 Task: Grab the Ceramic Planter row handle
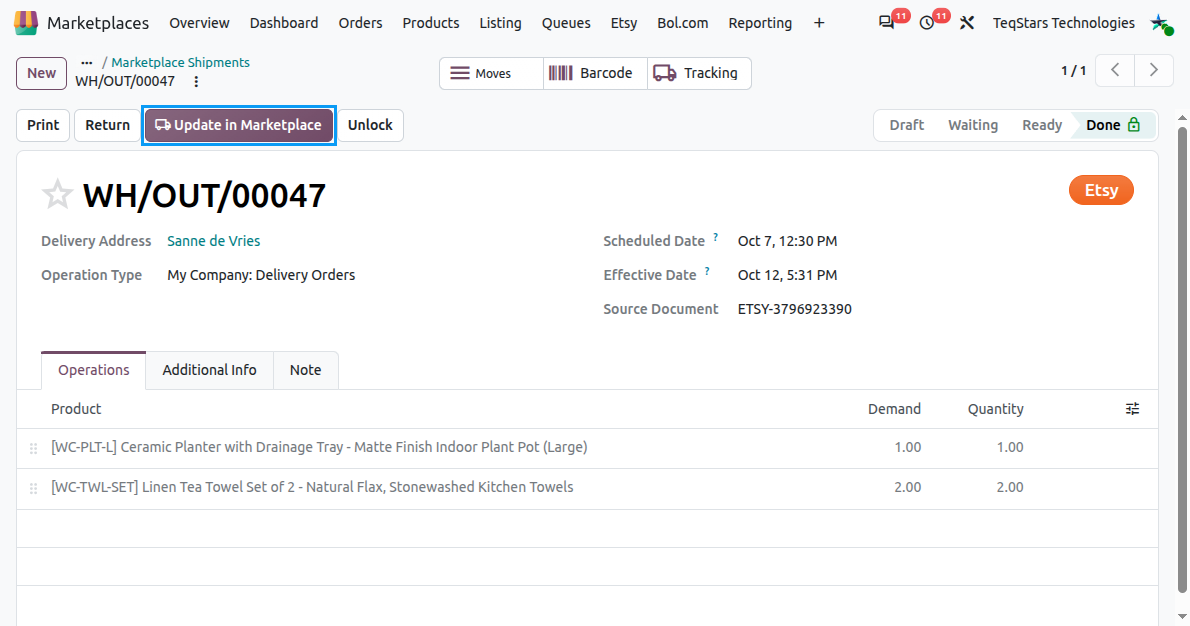tap(33, 448)
